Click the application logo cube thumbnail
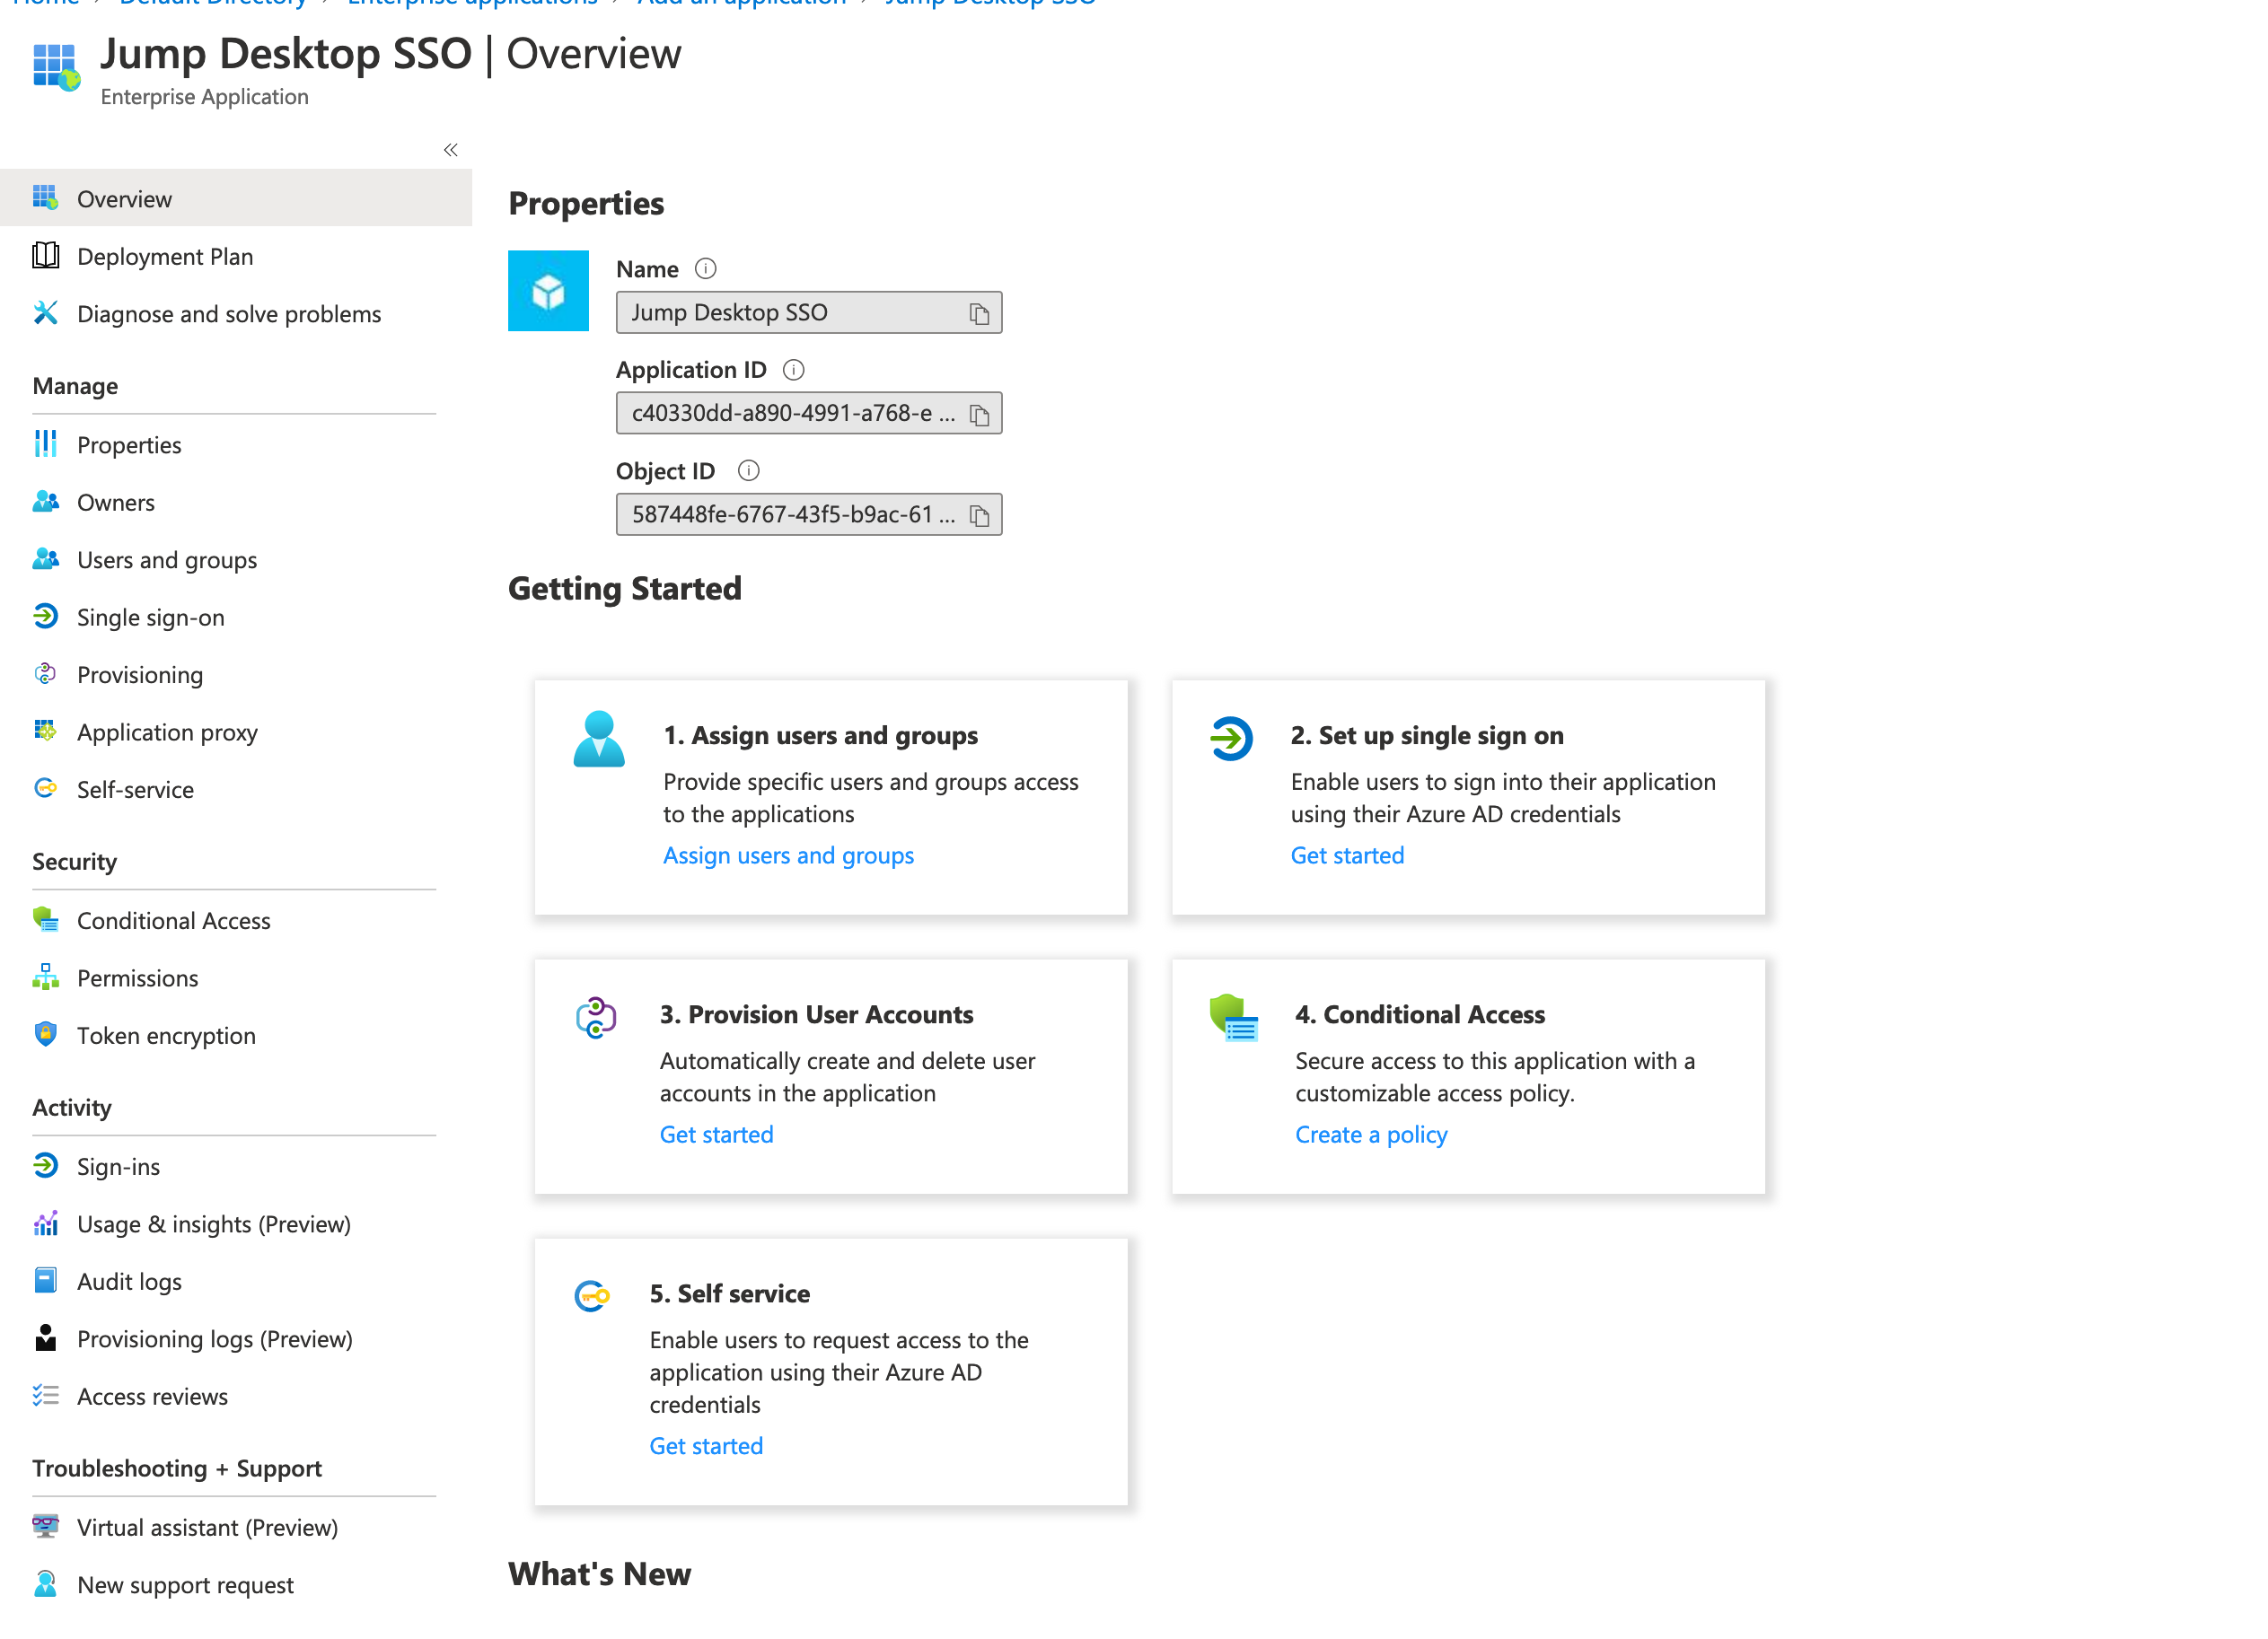Viewport: 2268px width, 1639px height. (x=548, y=291)
